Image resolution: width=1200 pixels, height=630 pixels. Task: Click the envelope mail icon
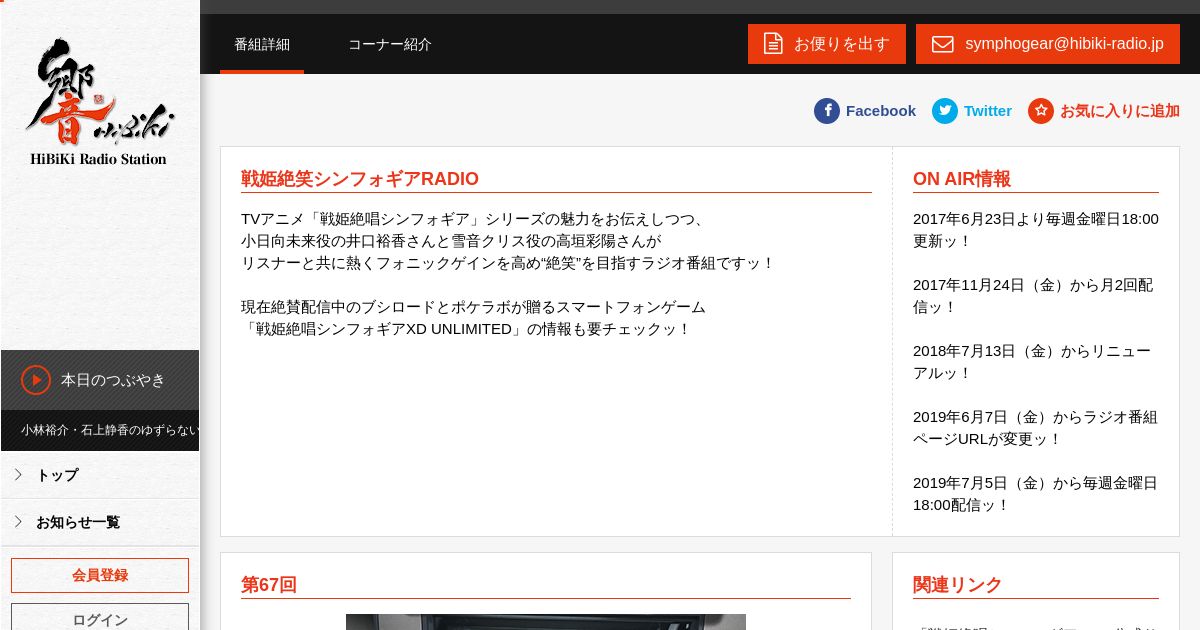[x=942, y=44]
